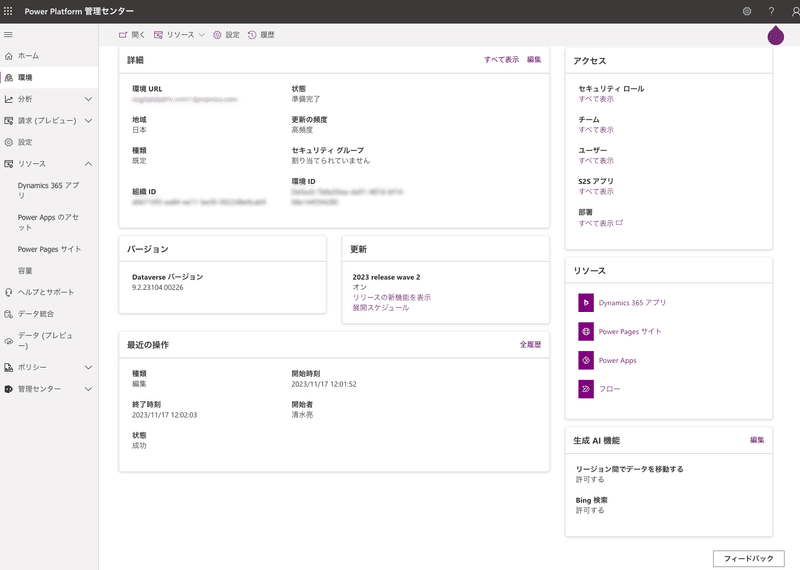This screenshot has height=570, width=800.
Task: Open Dynamics 365 アプリ resource link
Action: 633,303
